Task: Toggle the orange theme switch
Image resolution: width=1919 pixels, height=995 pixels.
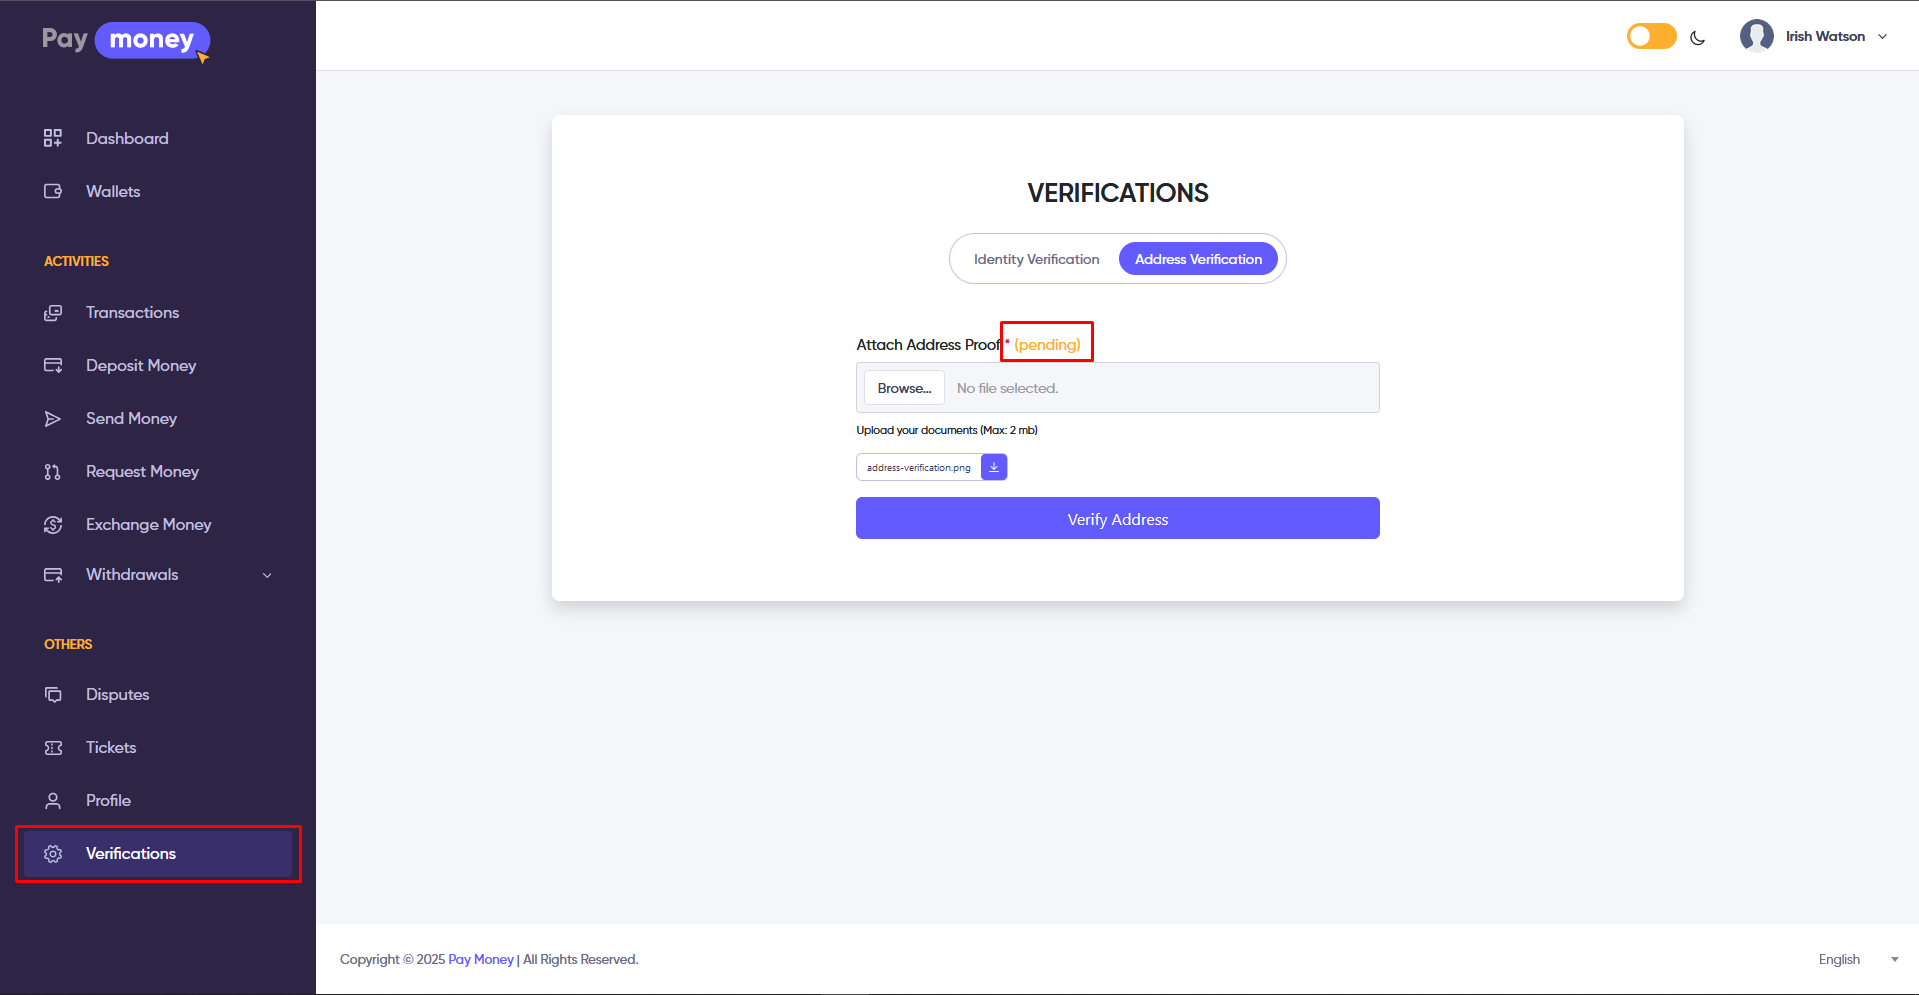Action: coord(1651,37)
